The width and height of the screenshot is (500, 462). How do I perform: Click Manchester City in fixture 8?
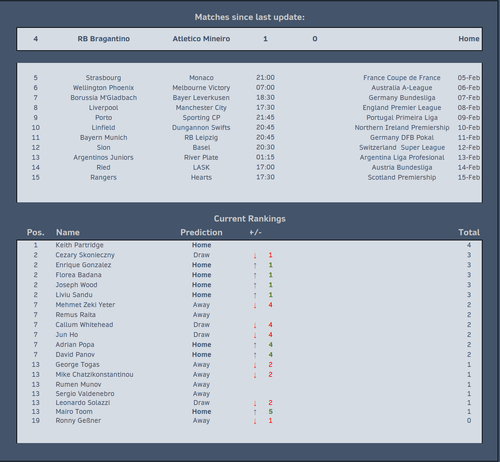(x=201, y=108)
